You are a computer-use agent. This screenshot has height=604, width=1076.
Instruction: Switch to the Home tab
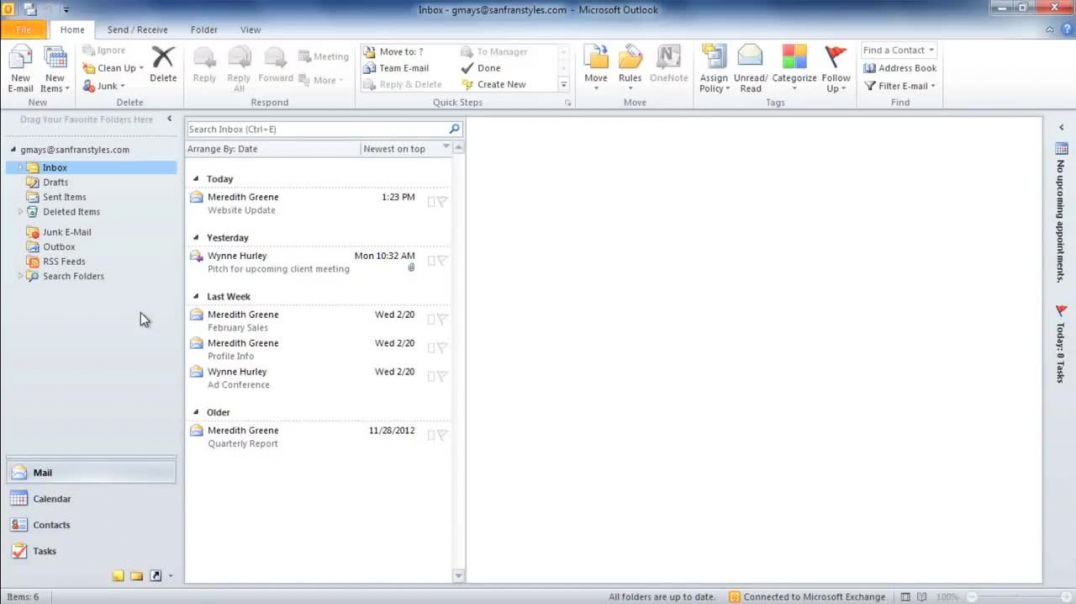[72, 30]
